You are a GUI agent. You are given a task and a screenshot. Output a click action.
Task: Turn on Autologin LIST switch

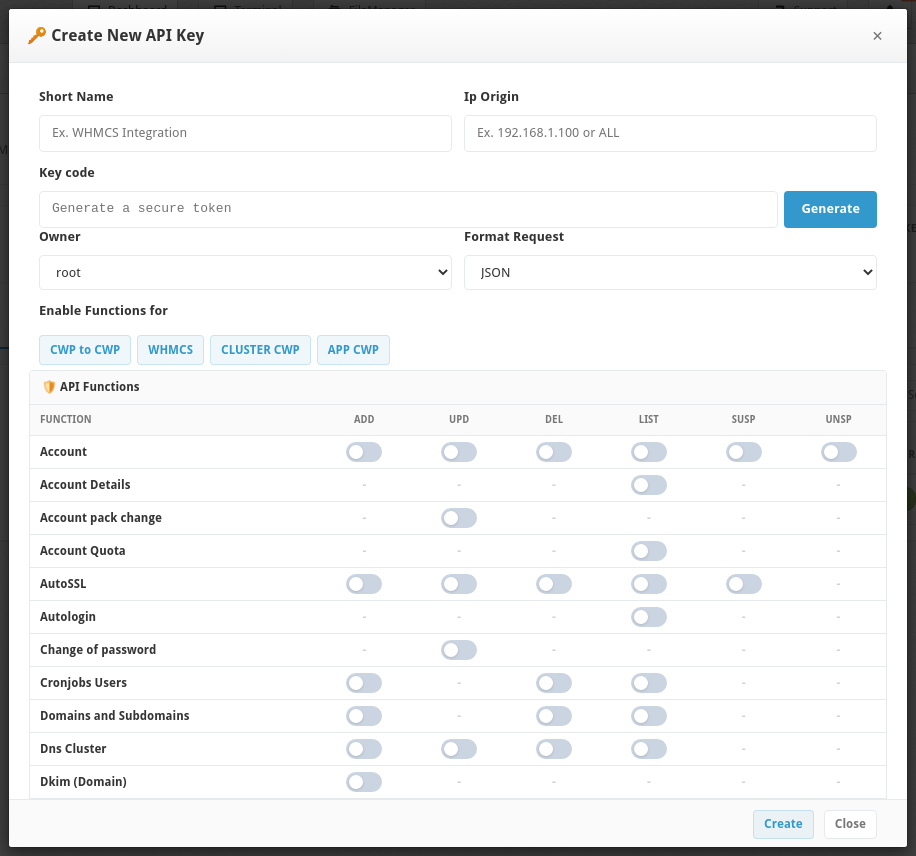pyautogui.click(x=649, y=617)
